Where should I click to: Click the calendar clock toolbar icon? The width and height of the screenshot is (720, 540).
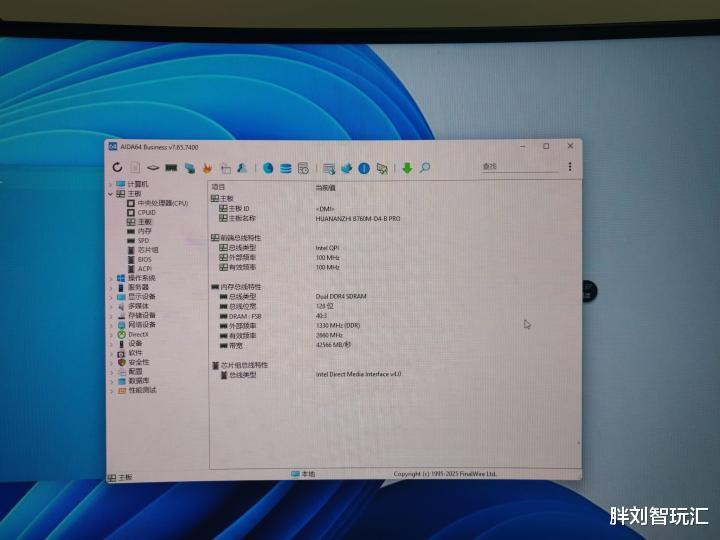click(303, 169)
